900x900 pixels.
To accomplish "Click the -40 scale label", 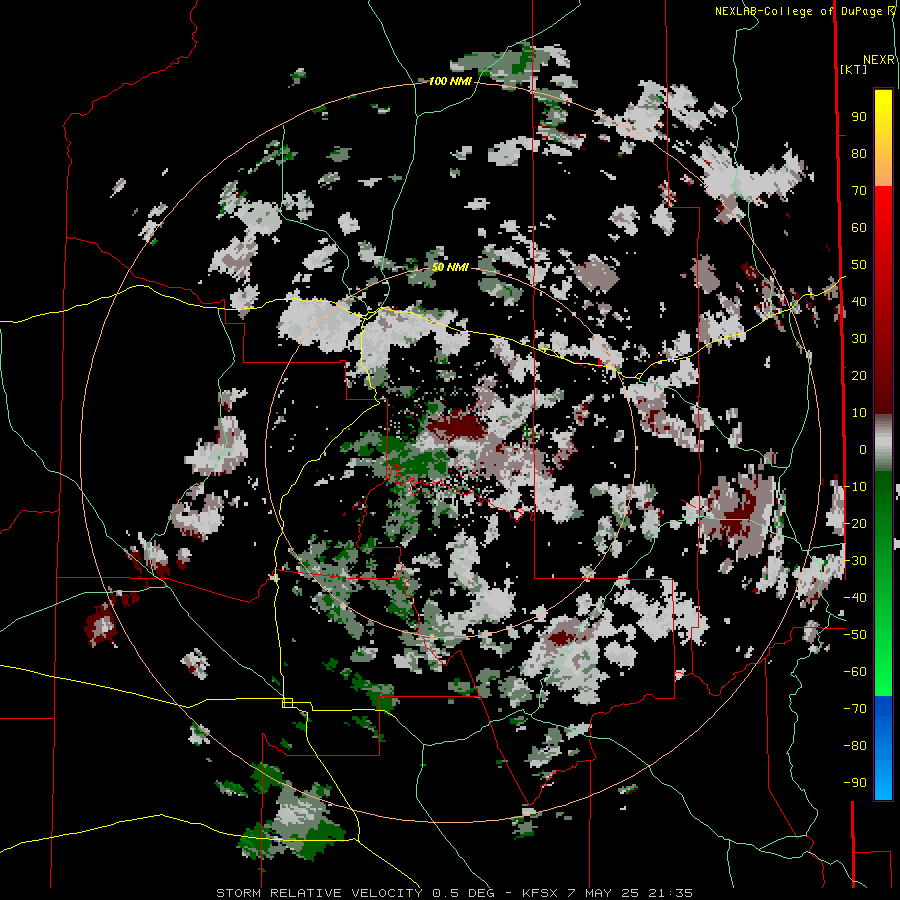I will click(855, 598).
